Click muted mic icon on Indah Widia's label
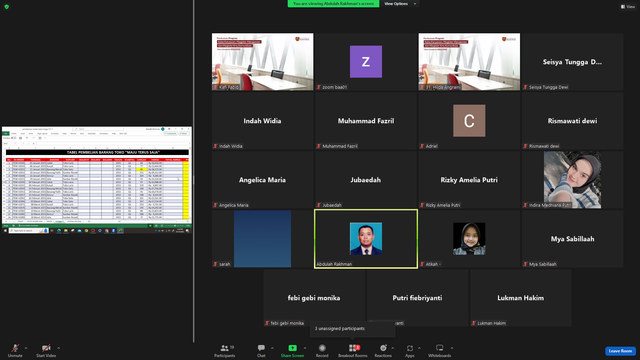This screenshot has width=640, height=360. [x=216, y=146]
